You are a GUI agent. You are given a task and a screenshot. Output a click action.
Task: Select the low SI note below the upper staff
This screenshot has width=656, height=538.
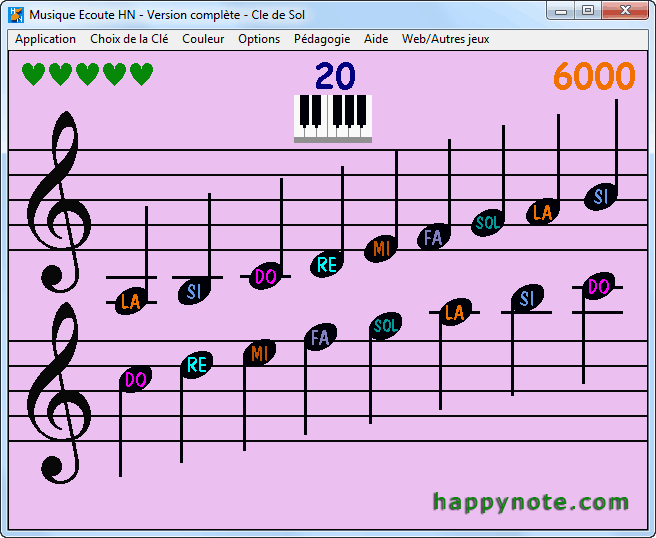point(194,291)
